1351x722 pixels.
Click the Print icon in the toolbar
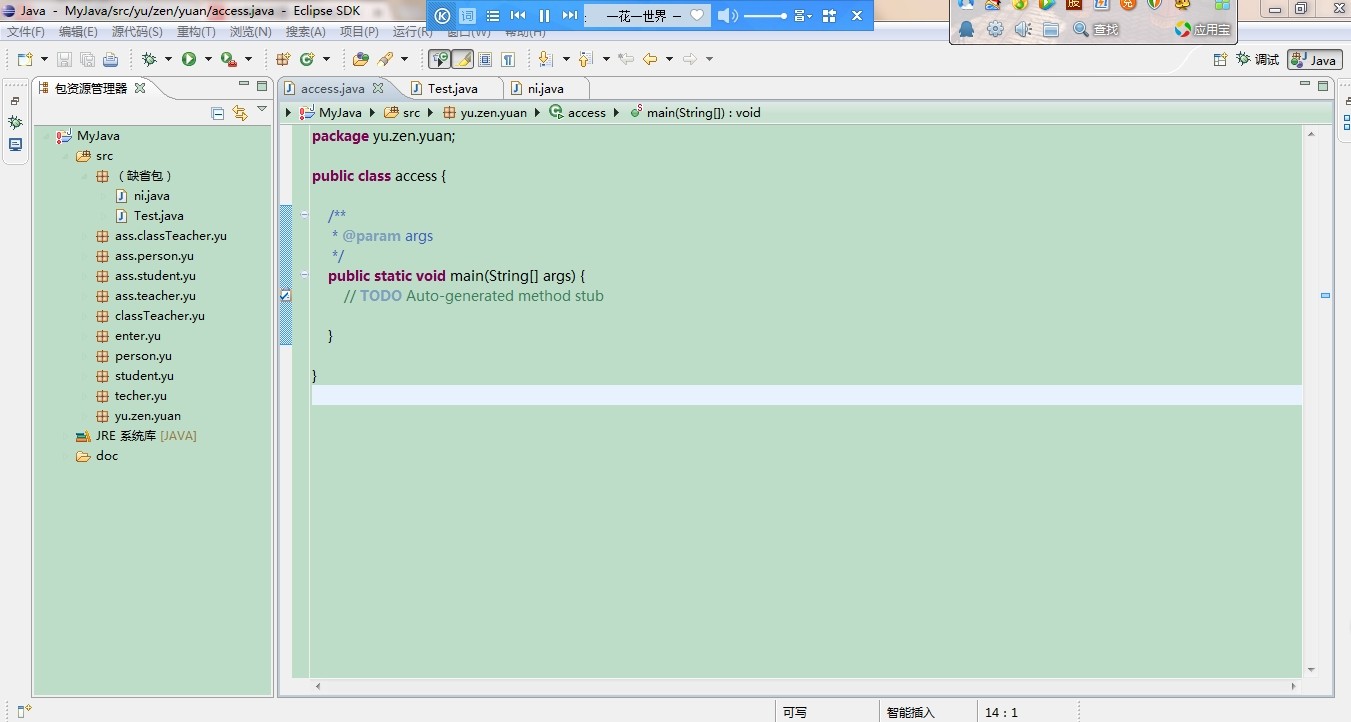pos(110,60)
